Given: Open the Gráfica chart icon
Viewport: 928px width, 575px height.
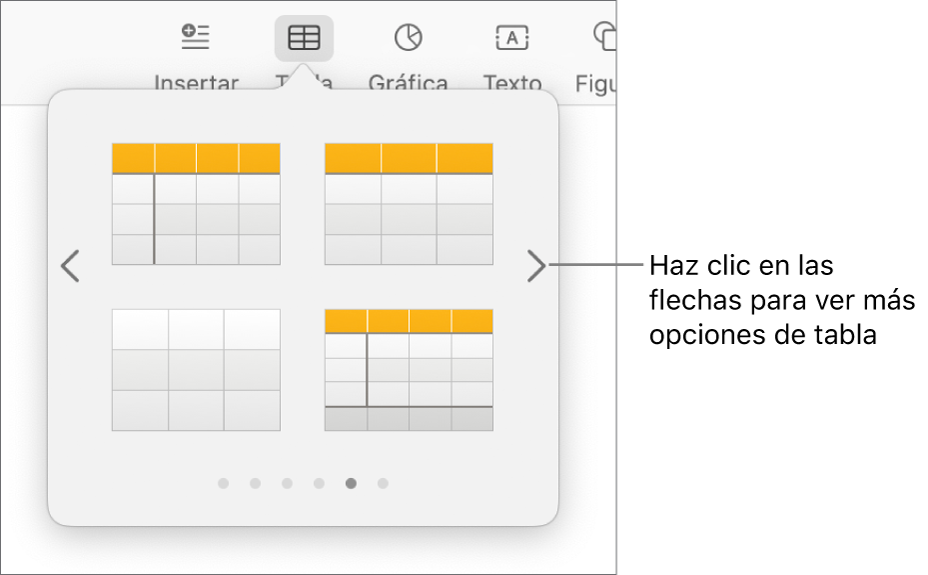Looking at the screenshot, I should [x=408, y=38].
